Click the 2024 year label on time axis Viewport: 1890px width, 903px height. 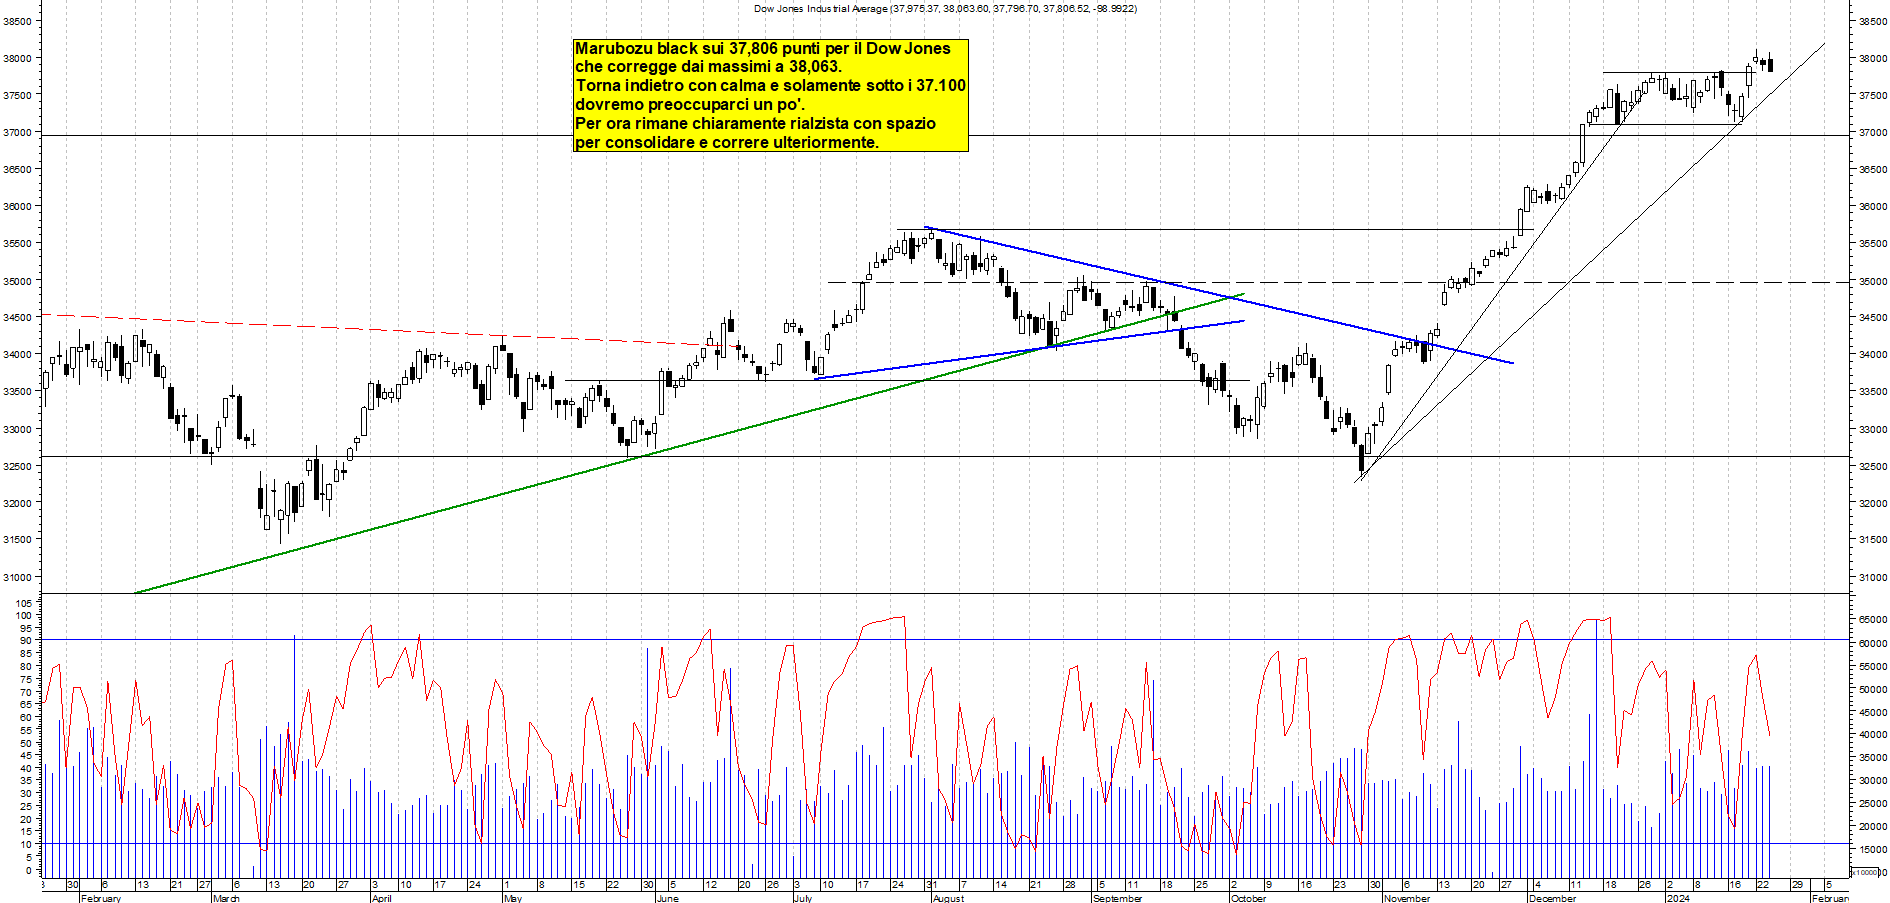(x=1677, y=898)
